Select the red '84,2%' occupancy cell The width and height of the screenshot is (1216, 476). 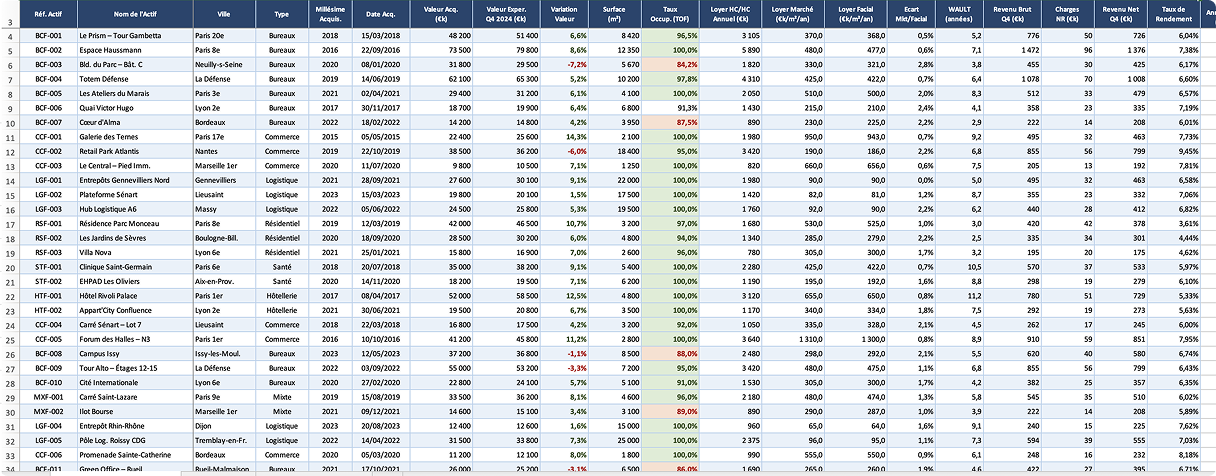(670, 64)
